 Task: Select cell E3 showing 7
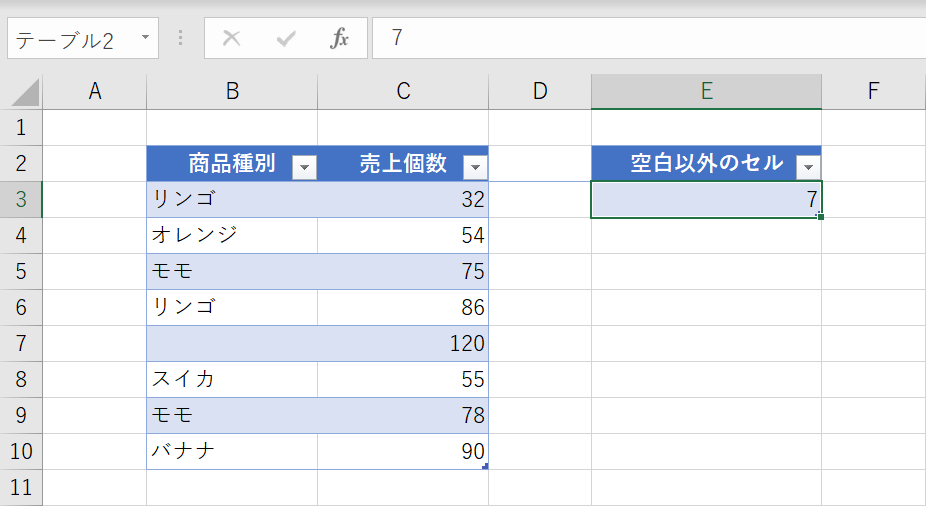click(x=706, y=200)
